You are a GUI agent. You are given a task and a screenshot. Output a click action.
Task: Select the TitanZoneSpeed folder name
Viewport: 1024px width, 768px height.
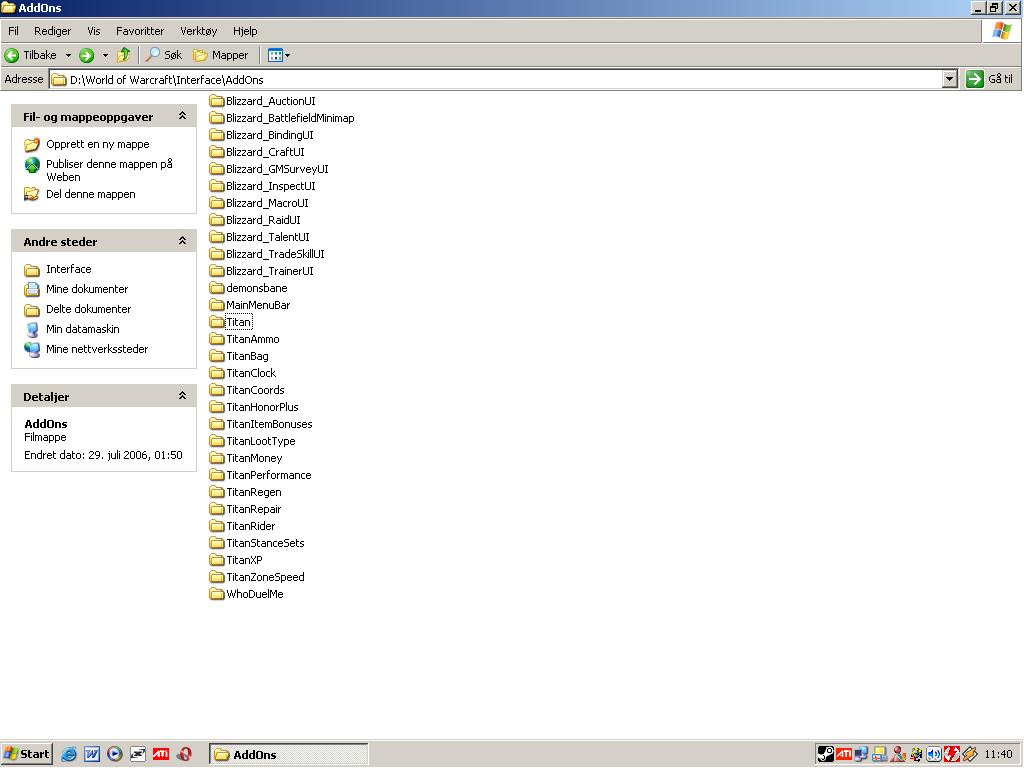click(x=265, y=577)
